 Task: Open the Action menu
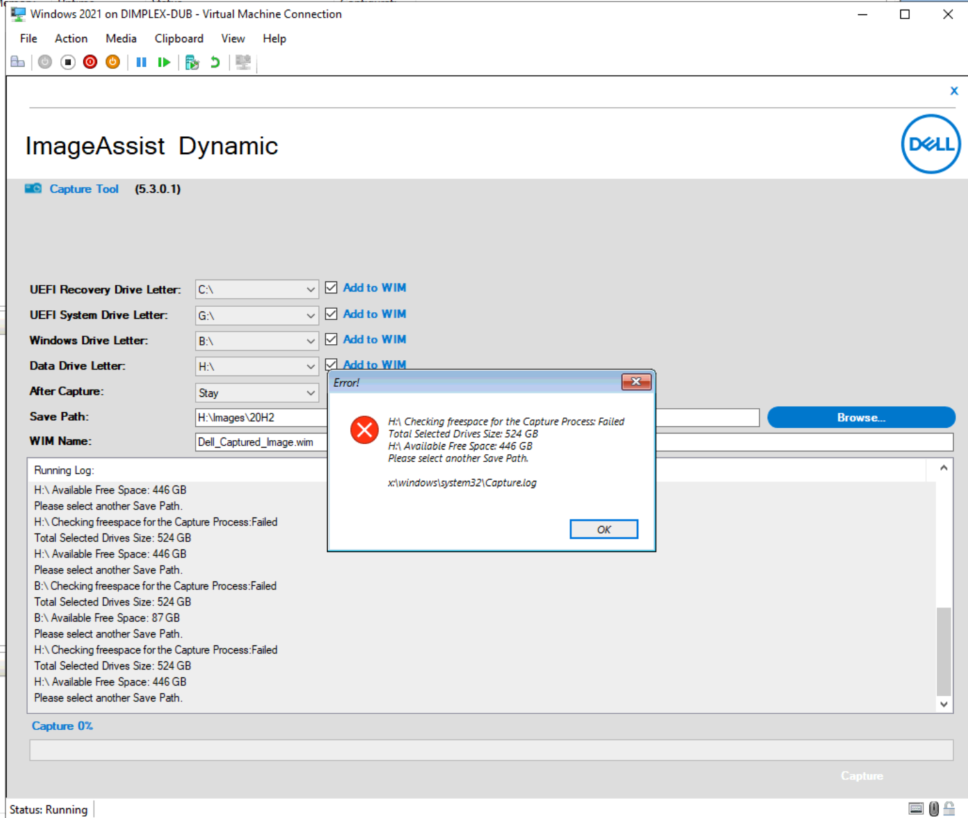coord(71,38)
